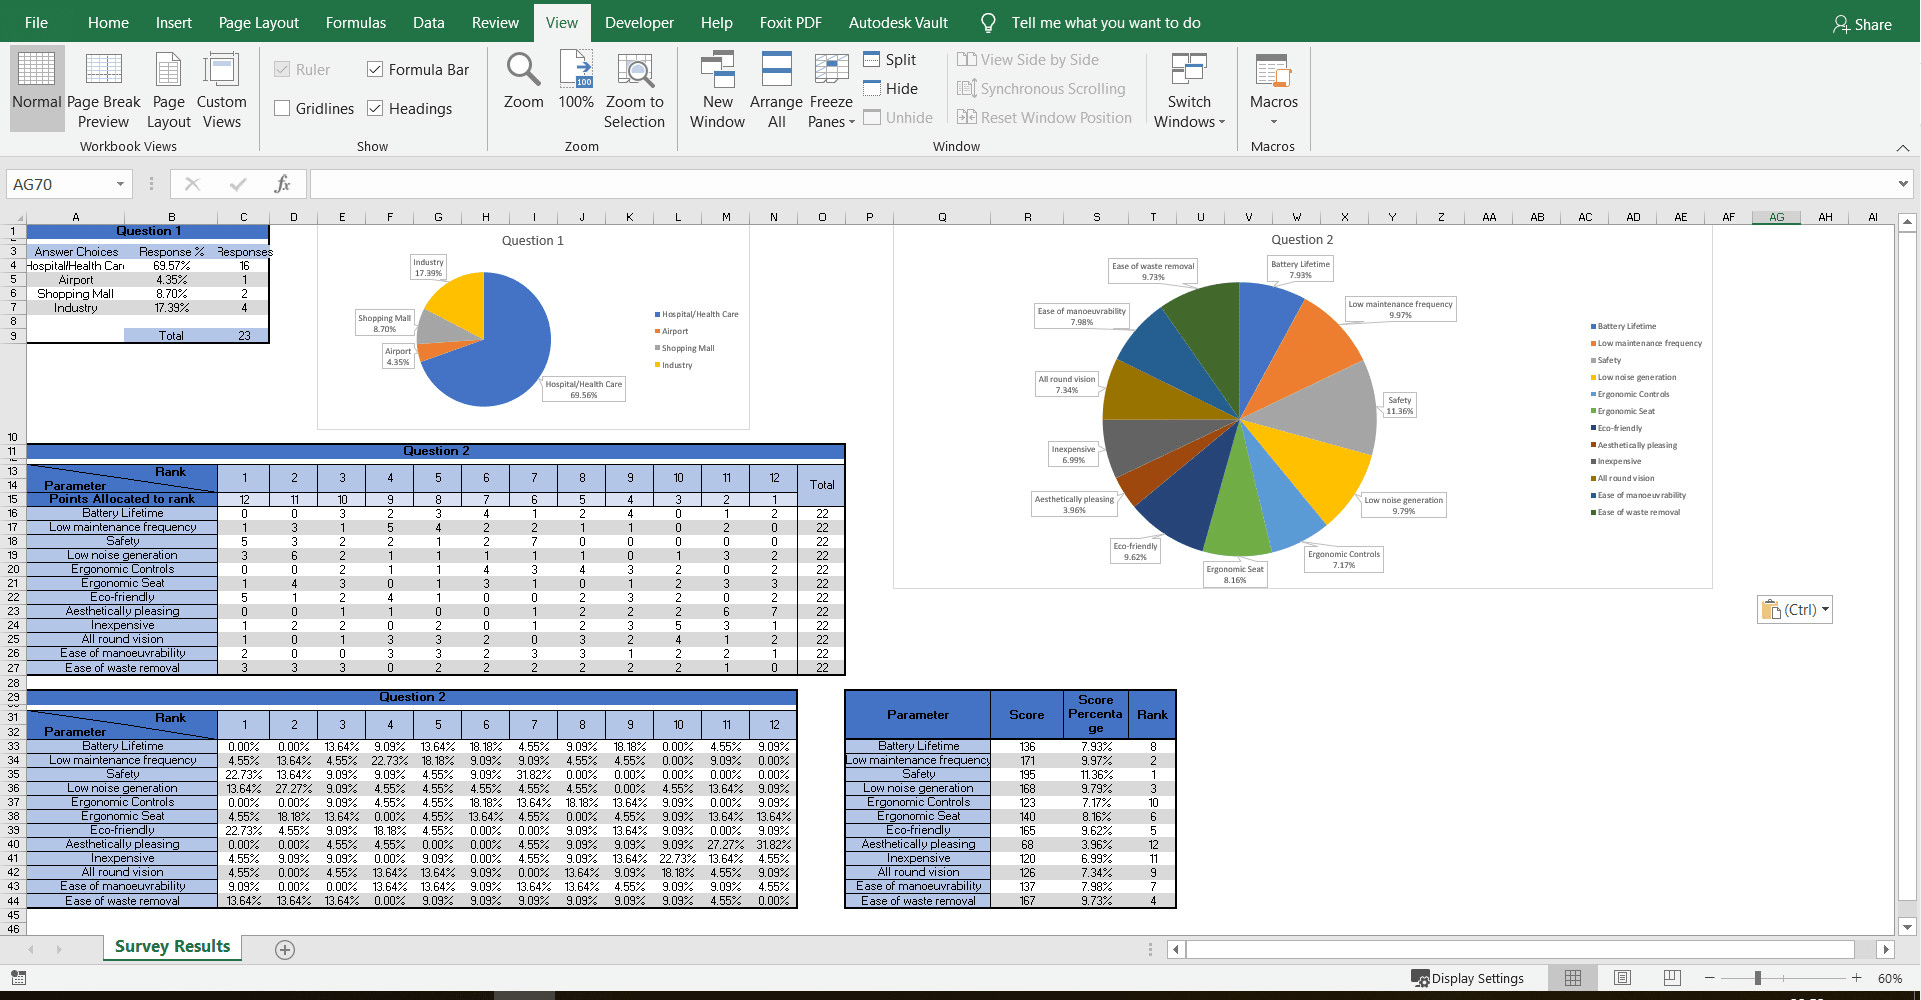The height and width of the screenshot is (1000, 1921).
Task: Click the zoom slider handle
Action: (1757, 978)
